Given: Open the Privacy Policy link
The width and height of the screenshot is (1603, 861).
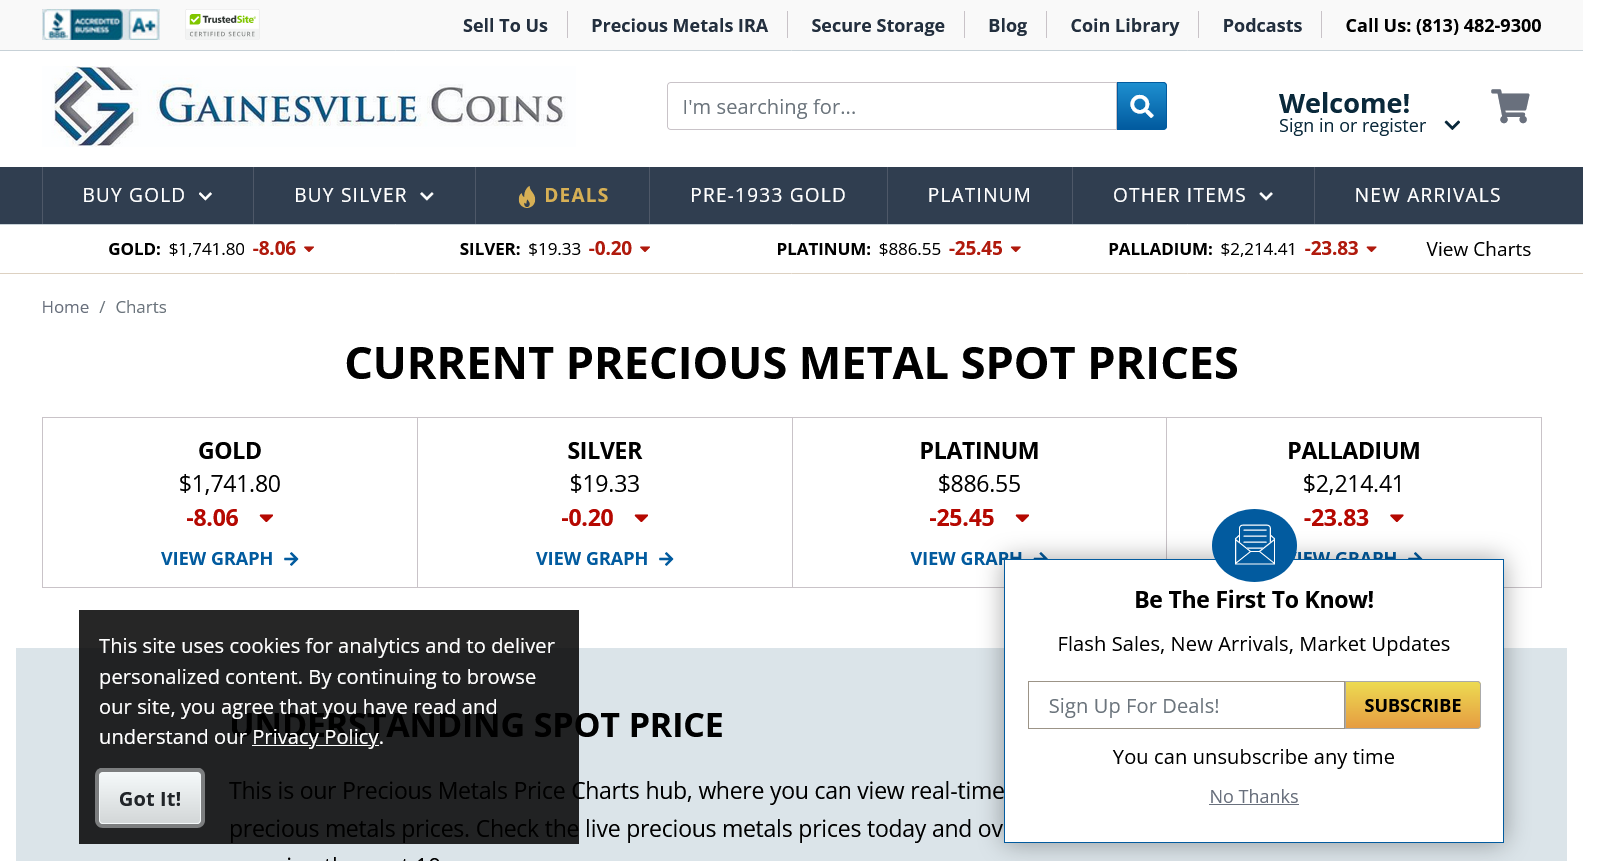Looking at the screenshot, I should [x=315, y=737].
